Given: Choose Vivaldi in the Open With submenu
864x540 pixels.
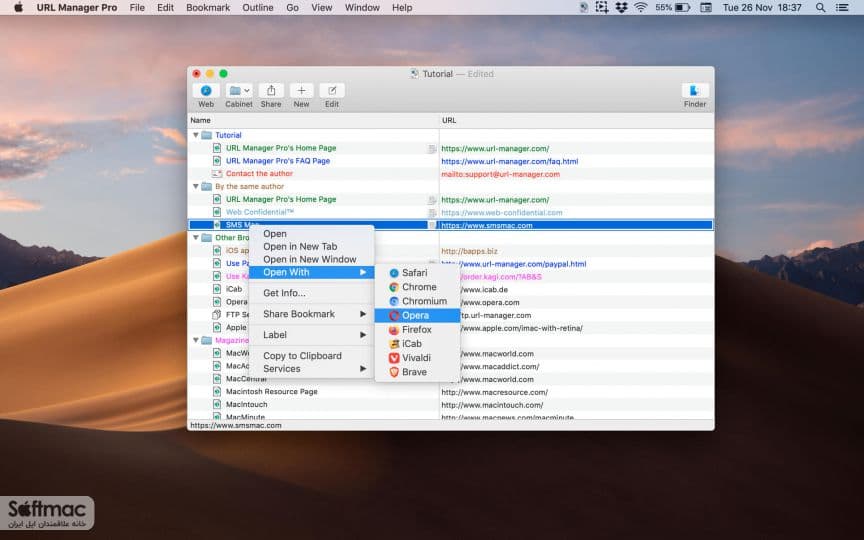Looking at the screenshot, I should (417, 358).
